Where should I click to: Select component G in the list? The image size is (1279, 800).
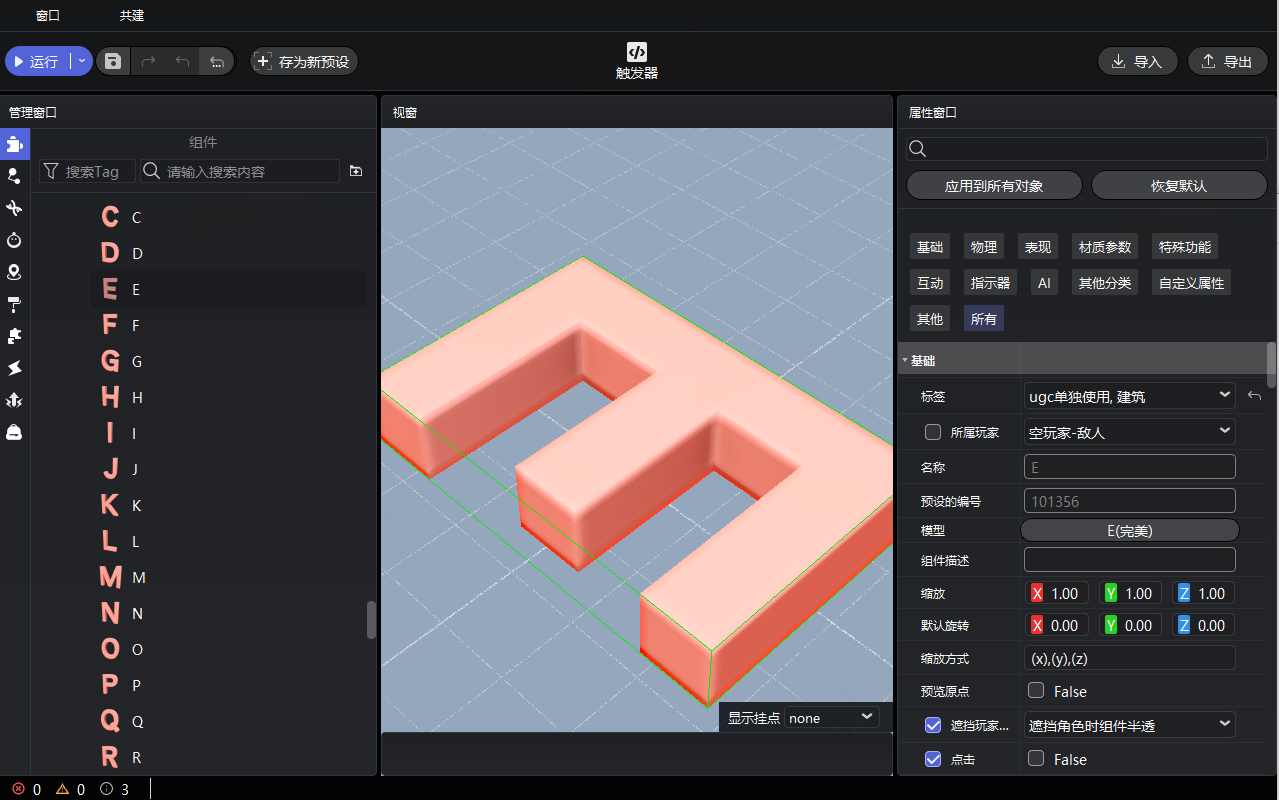coord(137,361)
